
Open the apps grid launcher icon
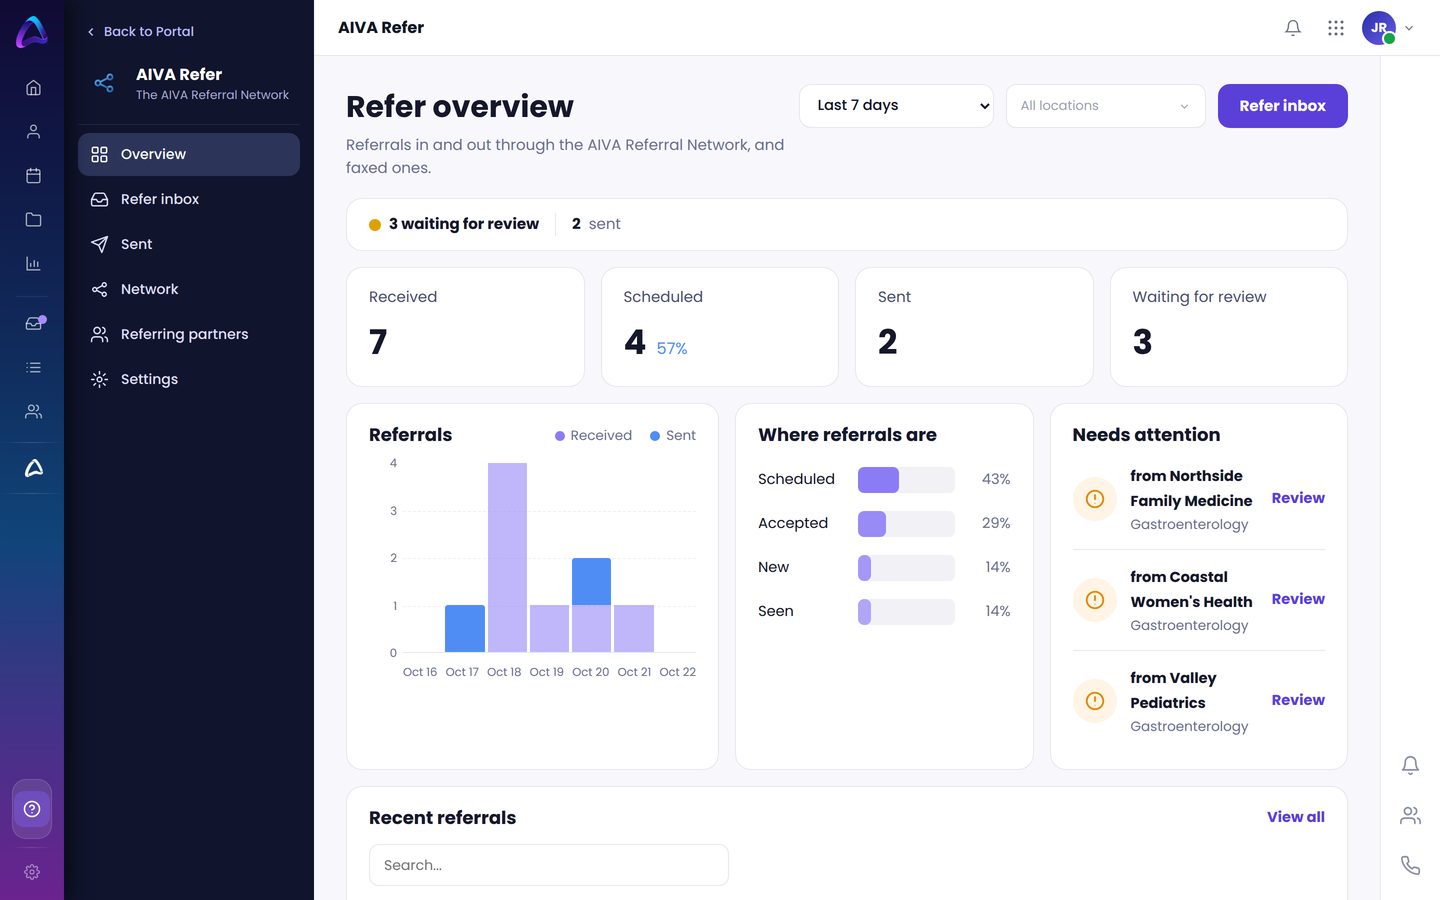pyautogui.click(x=1336, y=28)
